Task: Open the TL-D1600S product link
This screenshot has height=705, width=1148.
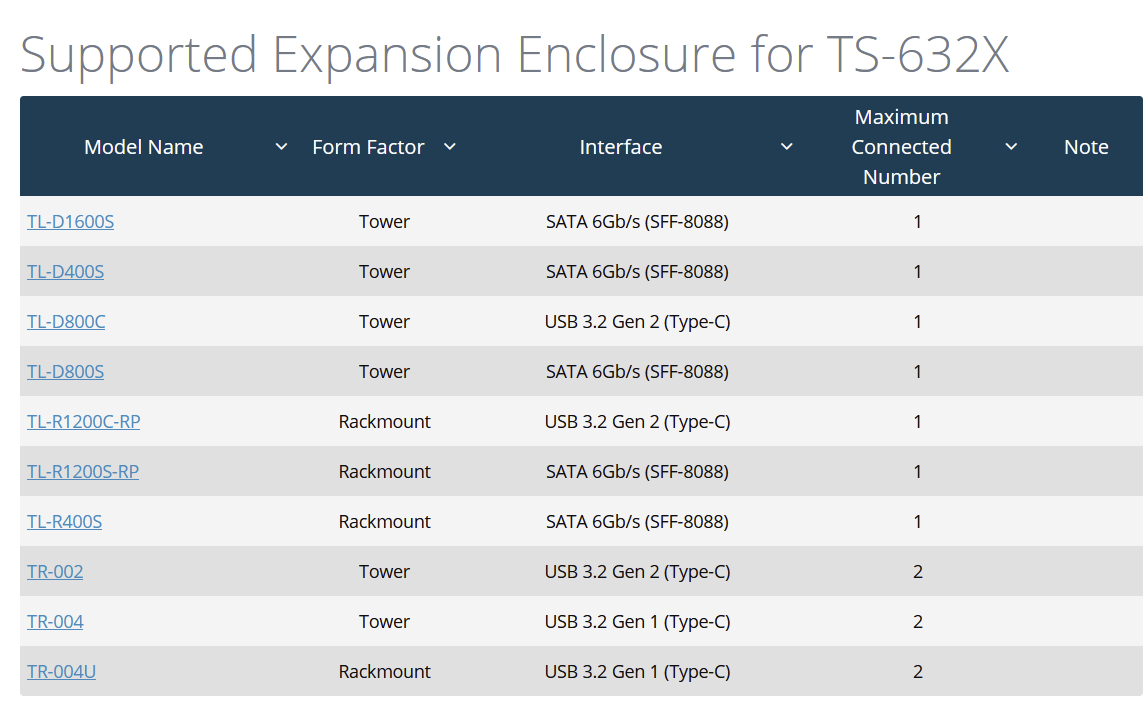Action: point(70,222)
